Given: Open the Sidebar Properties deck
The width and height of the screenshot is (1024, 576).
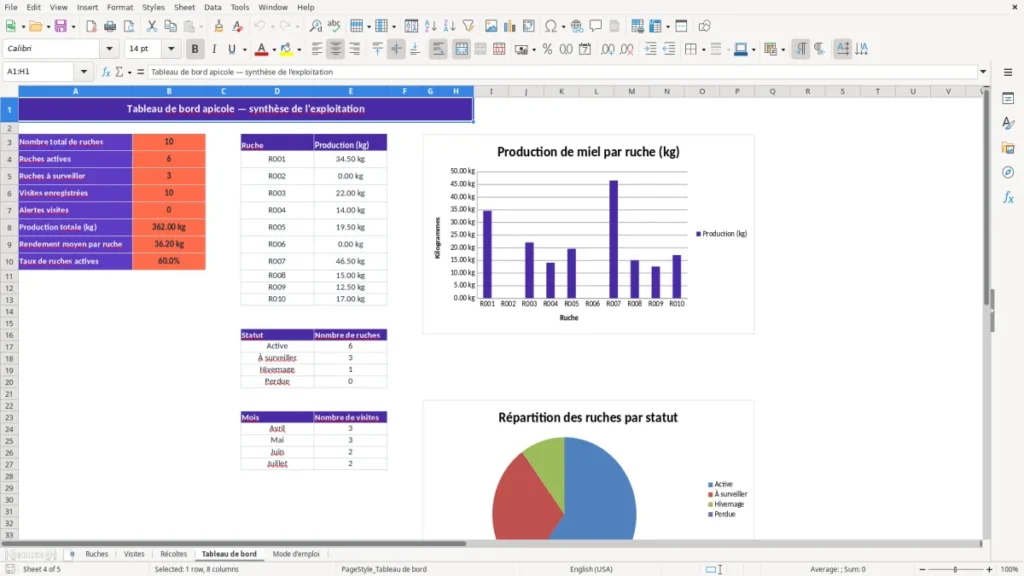Looking at the screenshot, I should pyautogui.click(x=1008, y=98).
